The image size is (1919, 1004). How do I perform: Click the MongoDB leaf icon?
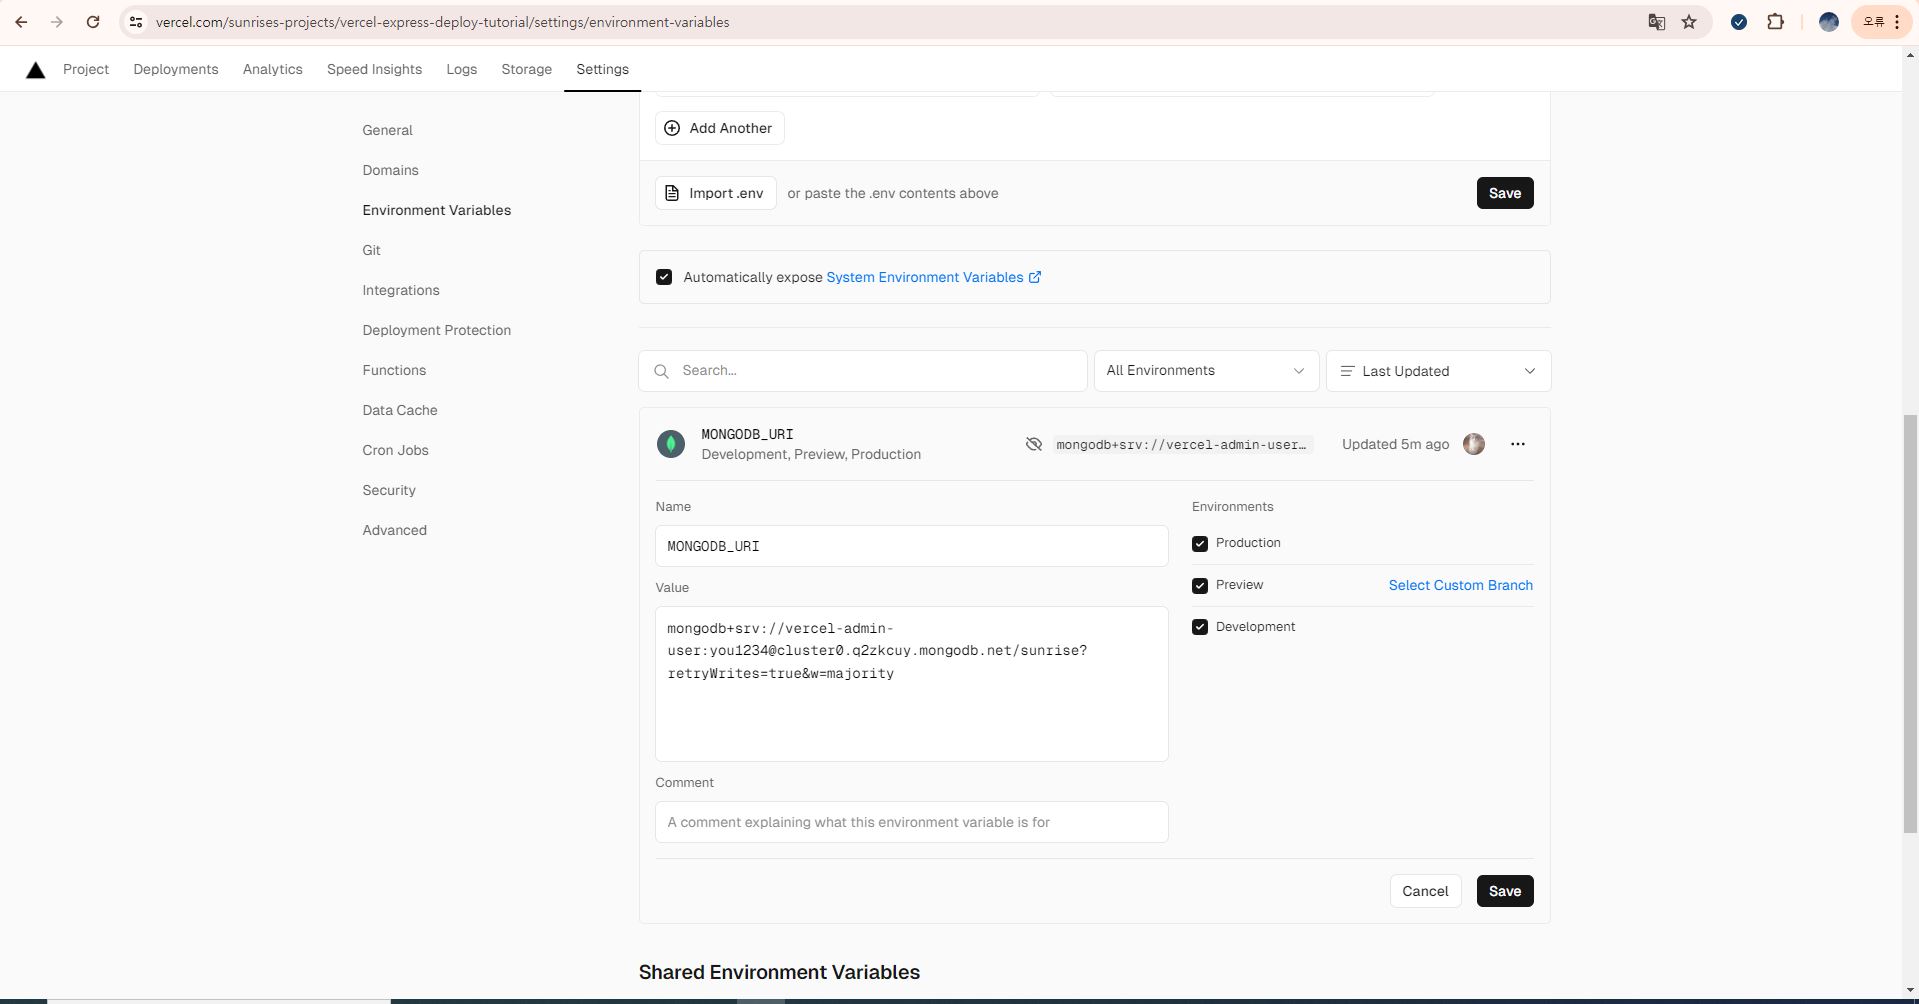[x=671, y=444]
